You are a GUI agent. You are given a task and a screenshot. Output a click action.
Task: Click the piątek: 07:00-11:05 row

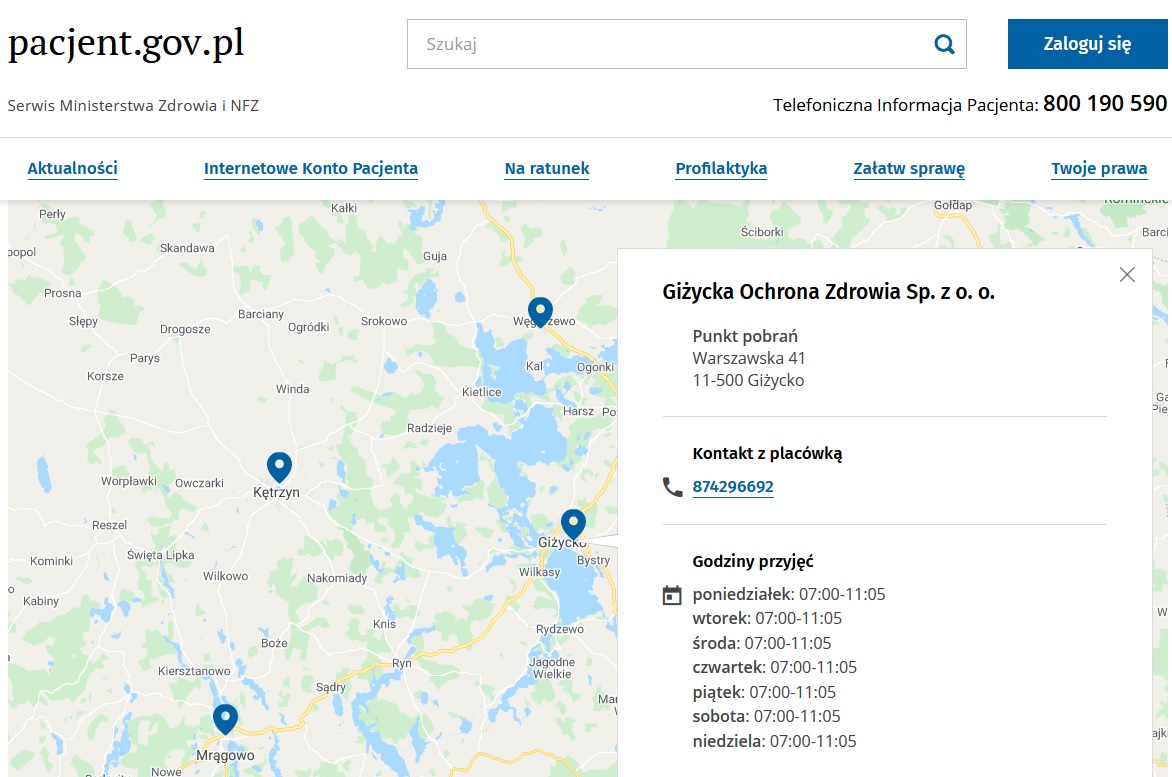coord(764,692)
